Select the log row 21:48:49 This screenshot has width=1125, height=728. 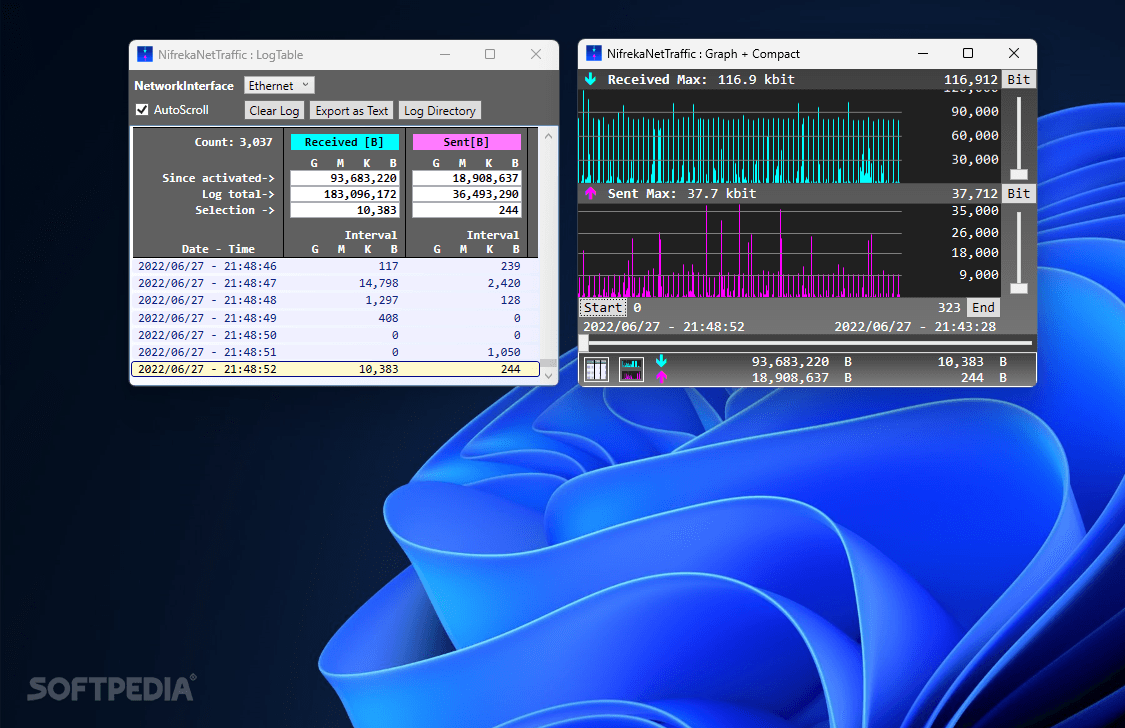(x=336, y=318)
